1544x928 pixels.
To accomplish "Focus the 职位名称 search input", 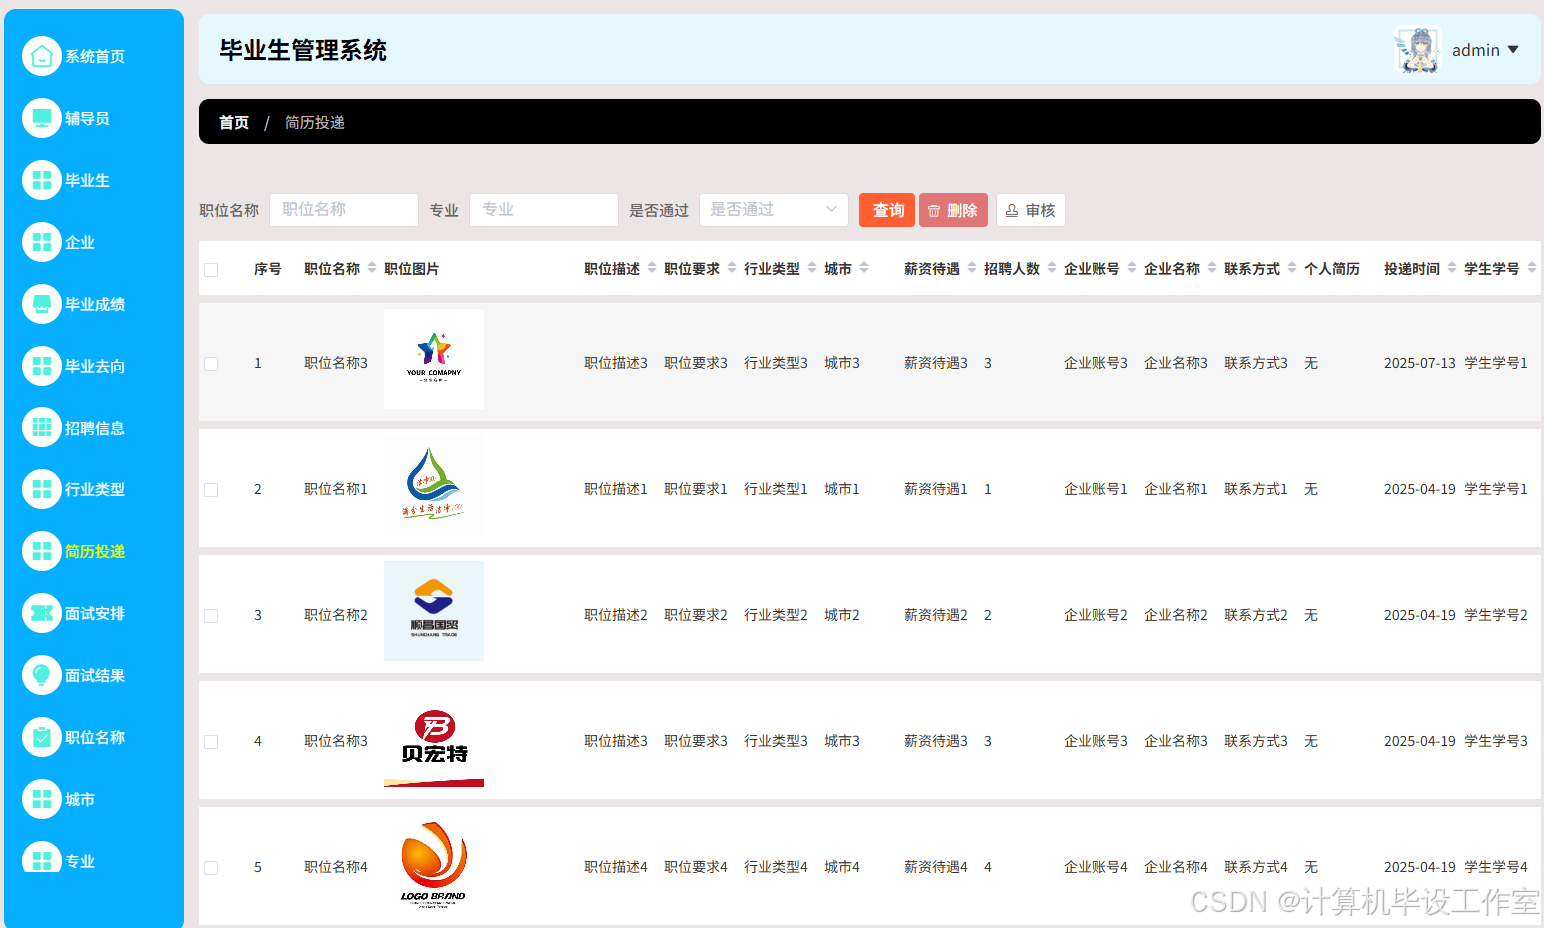I will (x=344, y=210).
